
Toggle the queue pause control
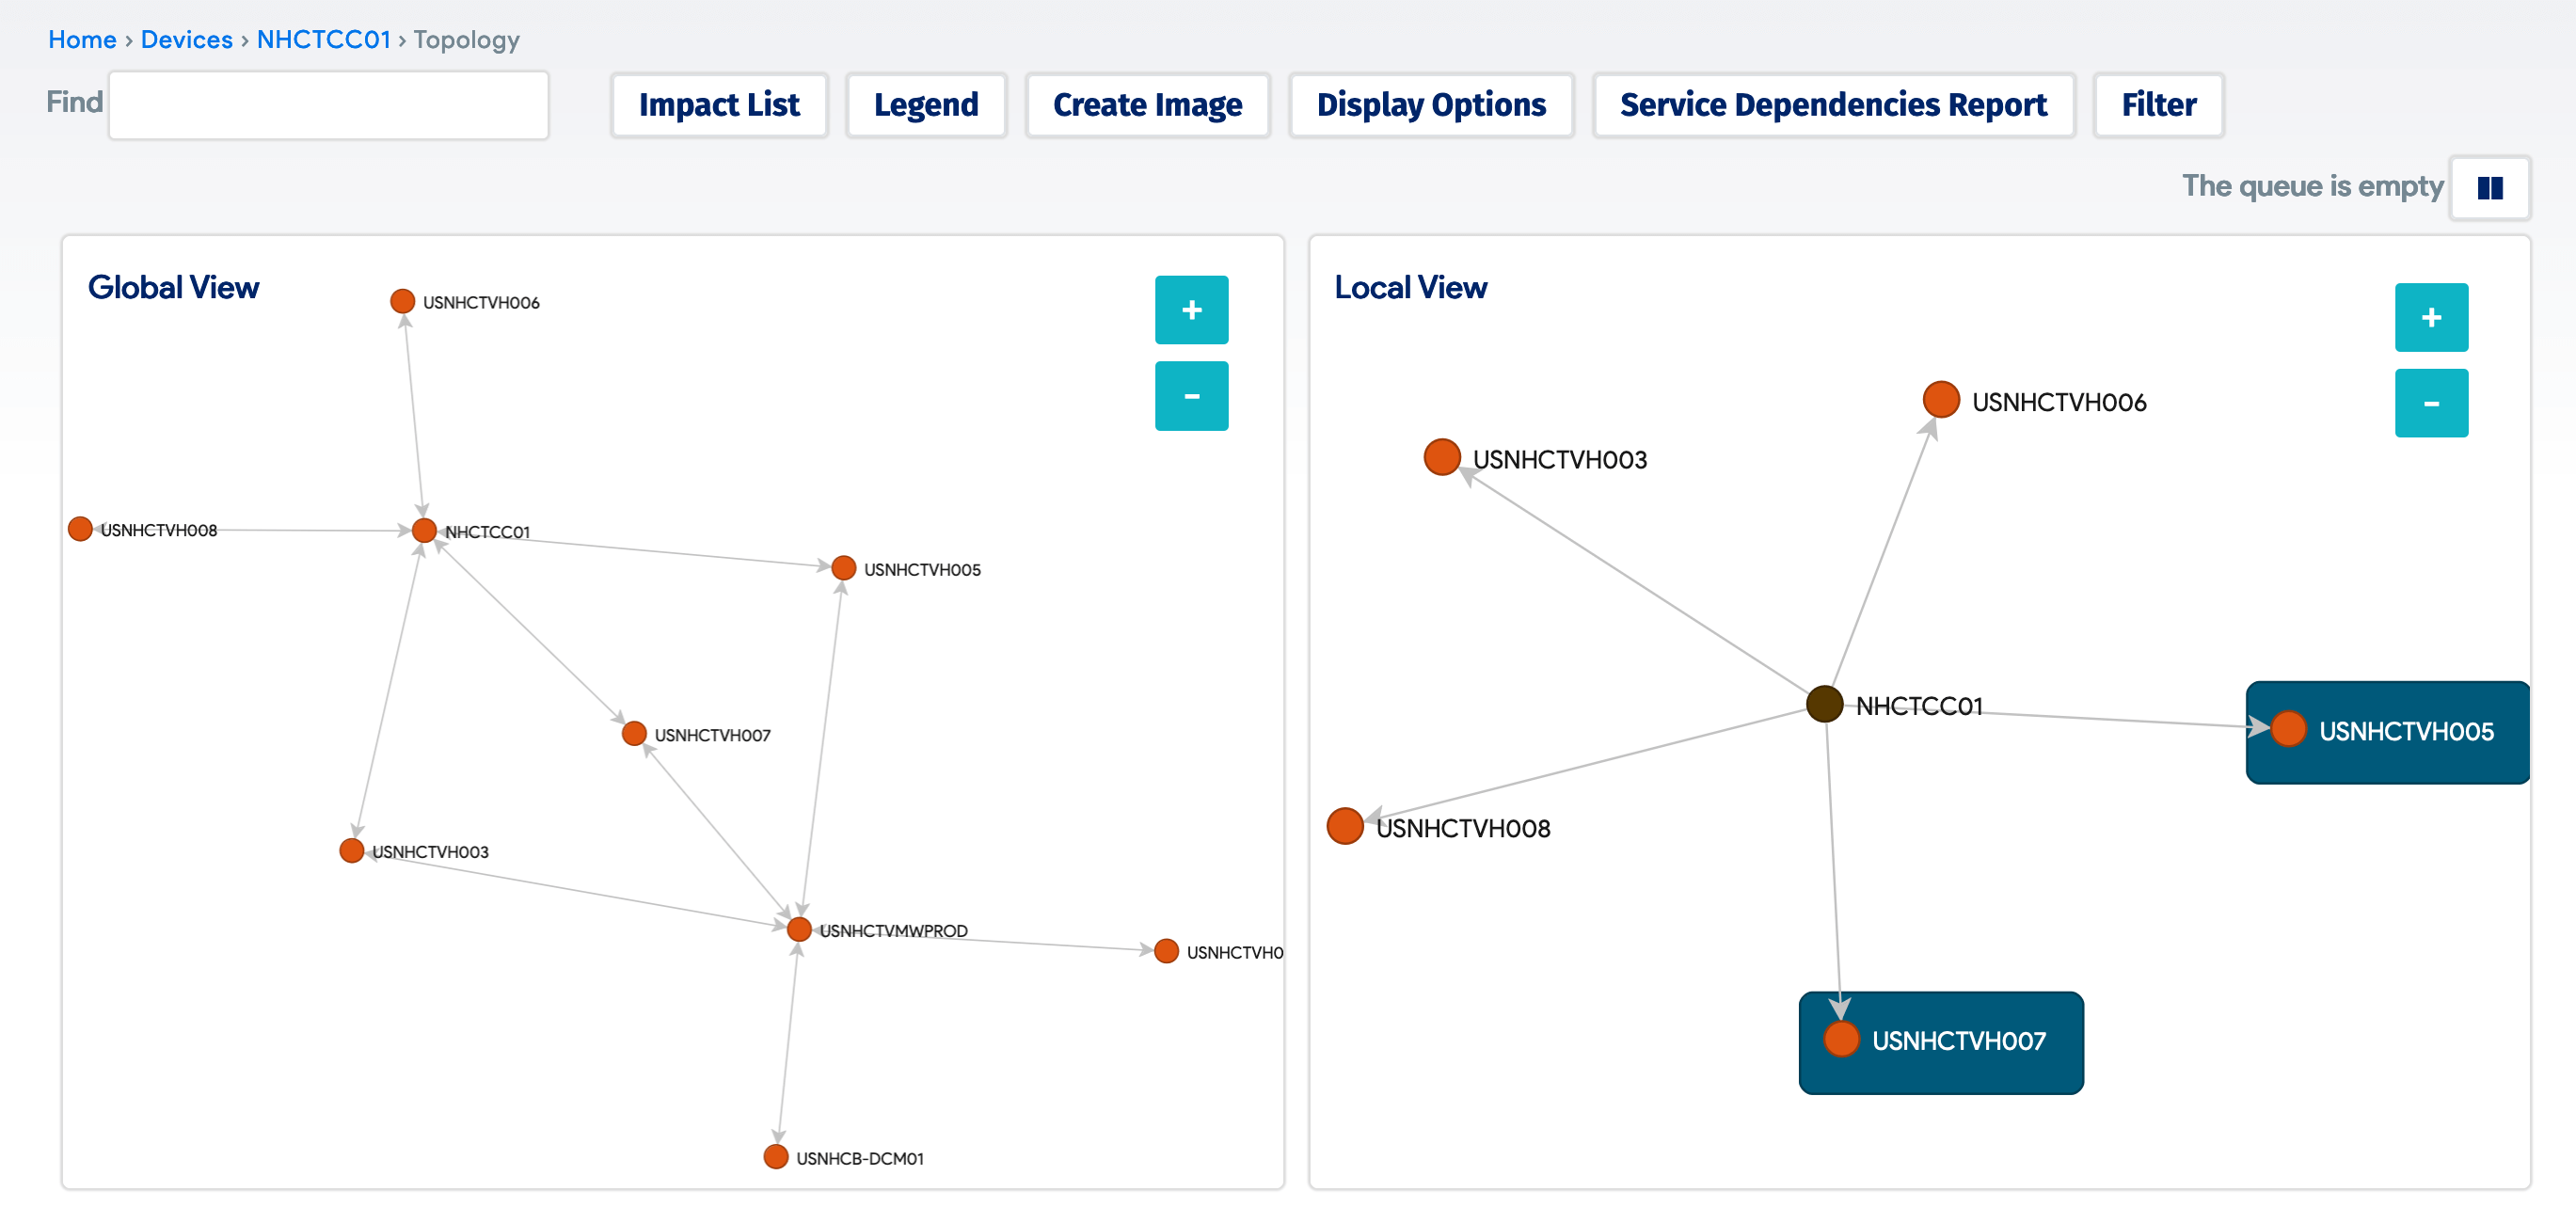tap(2489, 186)
